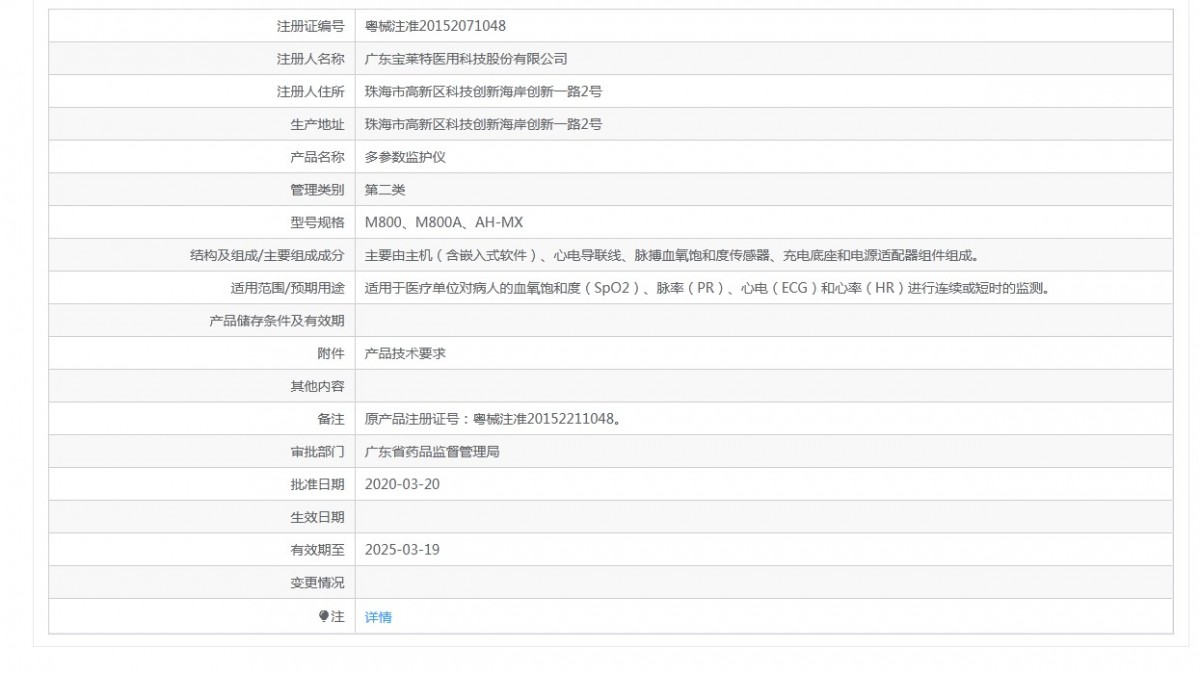Click the 其他内容 label
This screenshot has height=674, width=1200.
click(317, 386)
